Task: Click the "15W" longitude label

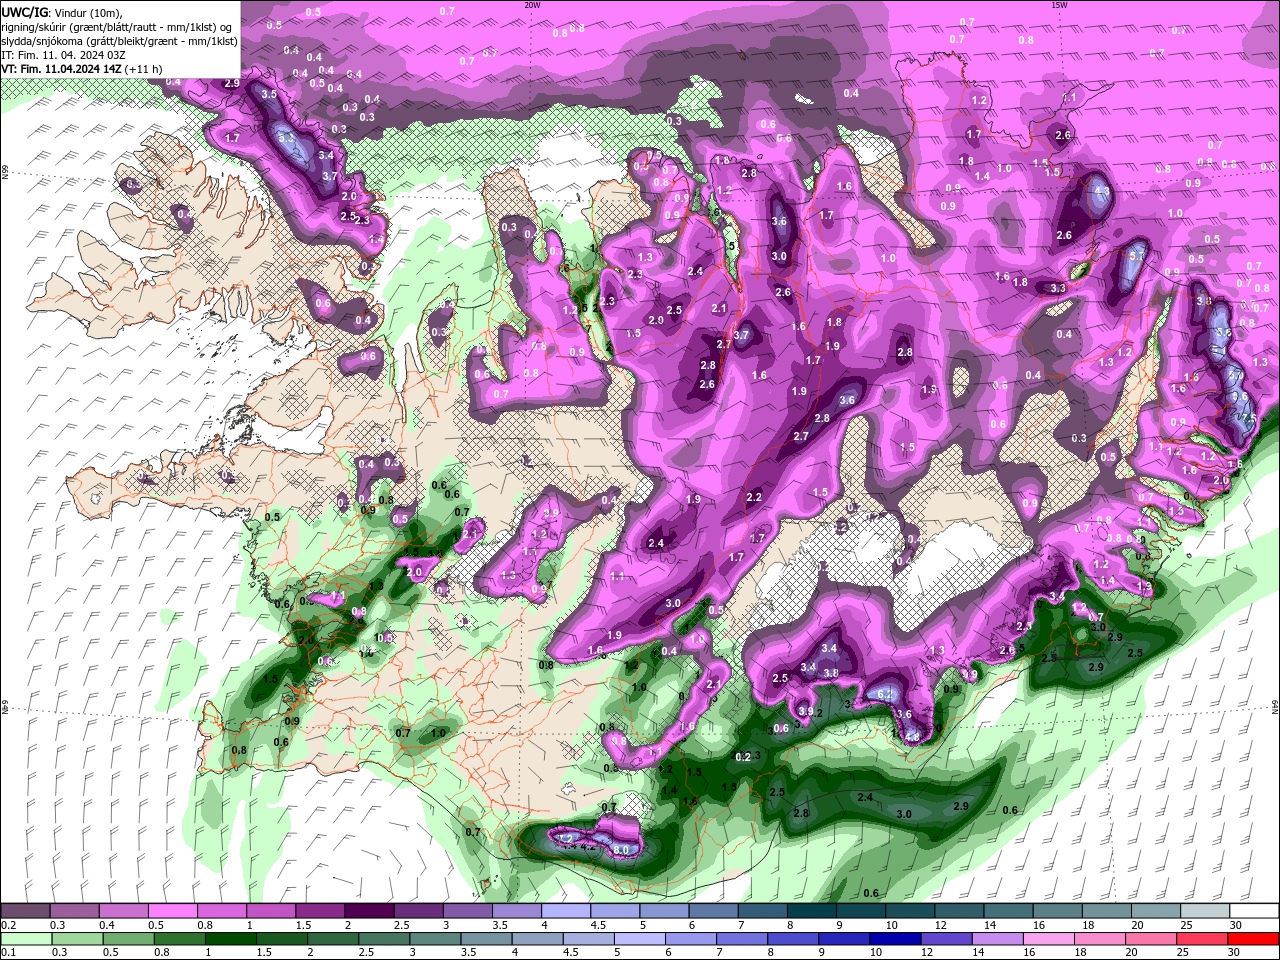Action: click(x=1059, y=4)
